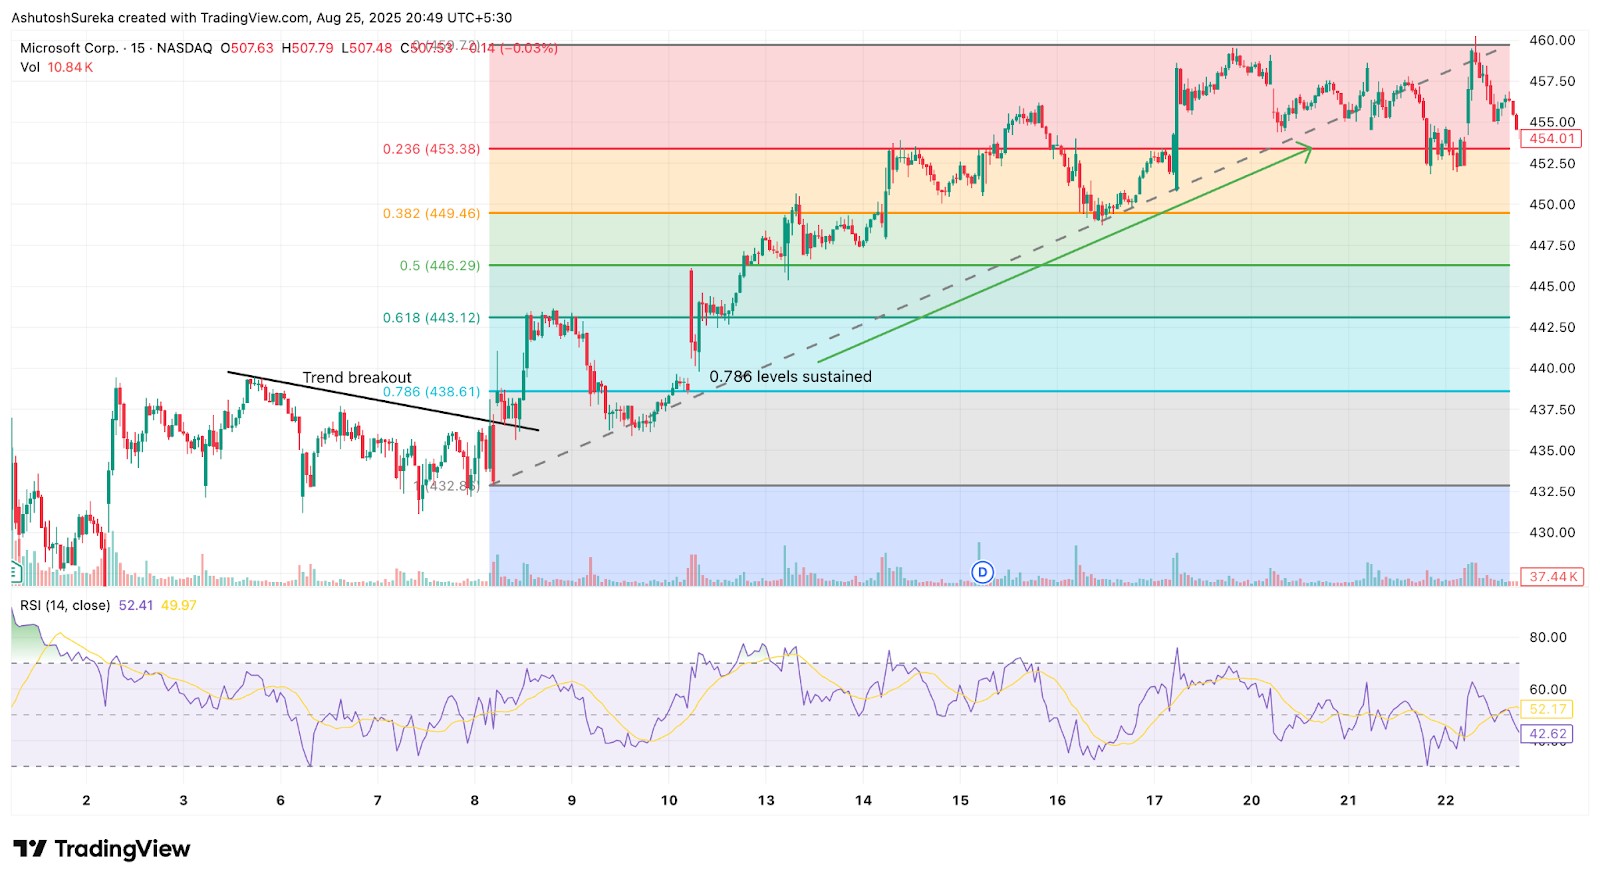Click the 0.786 levels sustained annotation
The height and width of the screenshot is (882, 1600).
pyautogui.click(x=790, y=377)
